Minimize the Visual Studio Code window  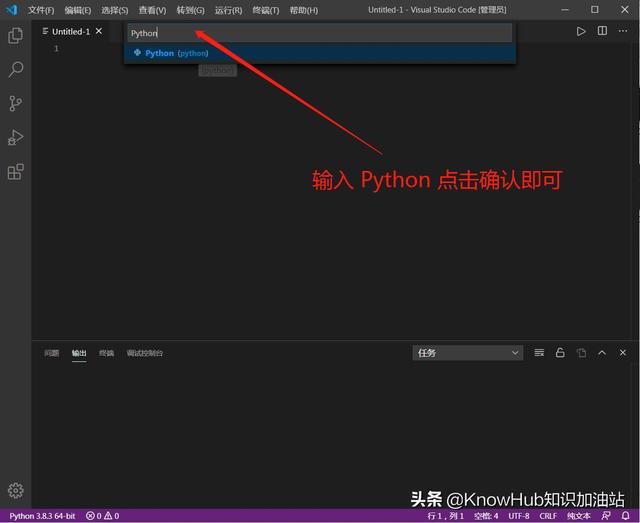[565, 10]
